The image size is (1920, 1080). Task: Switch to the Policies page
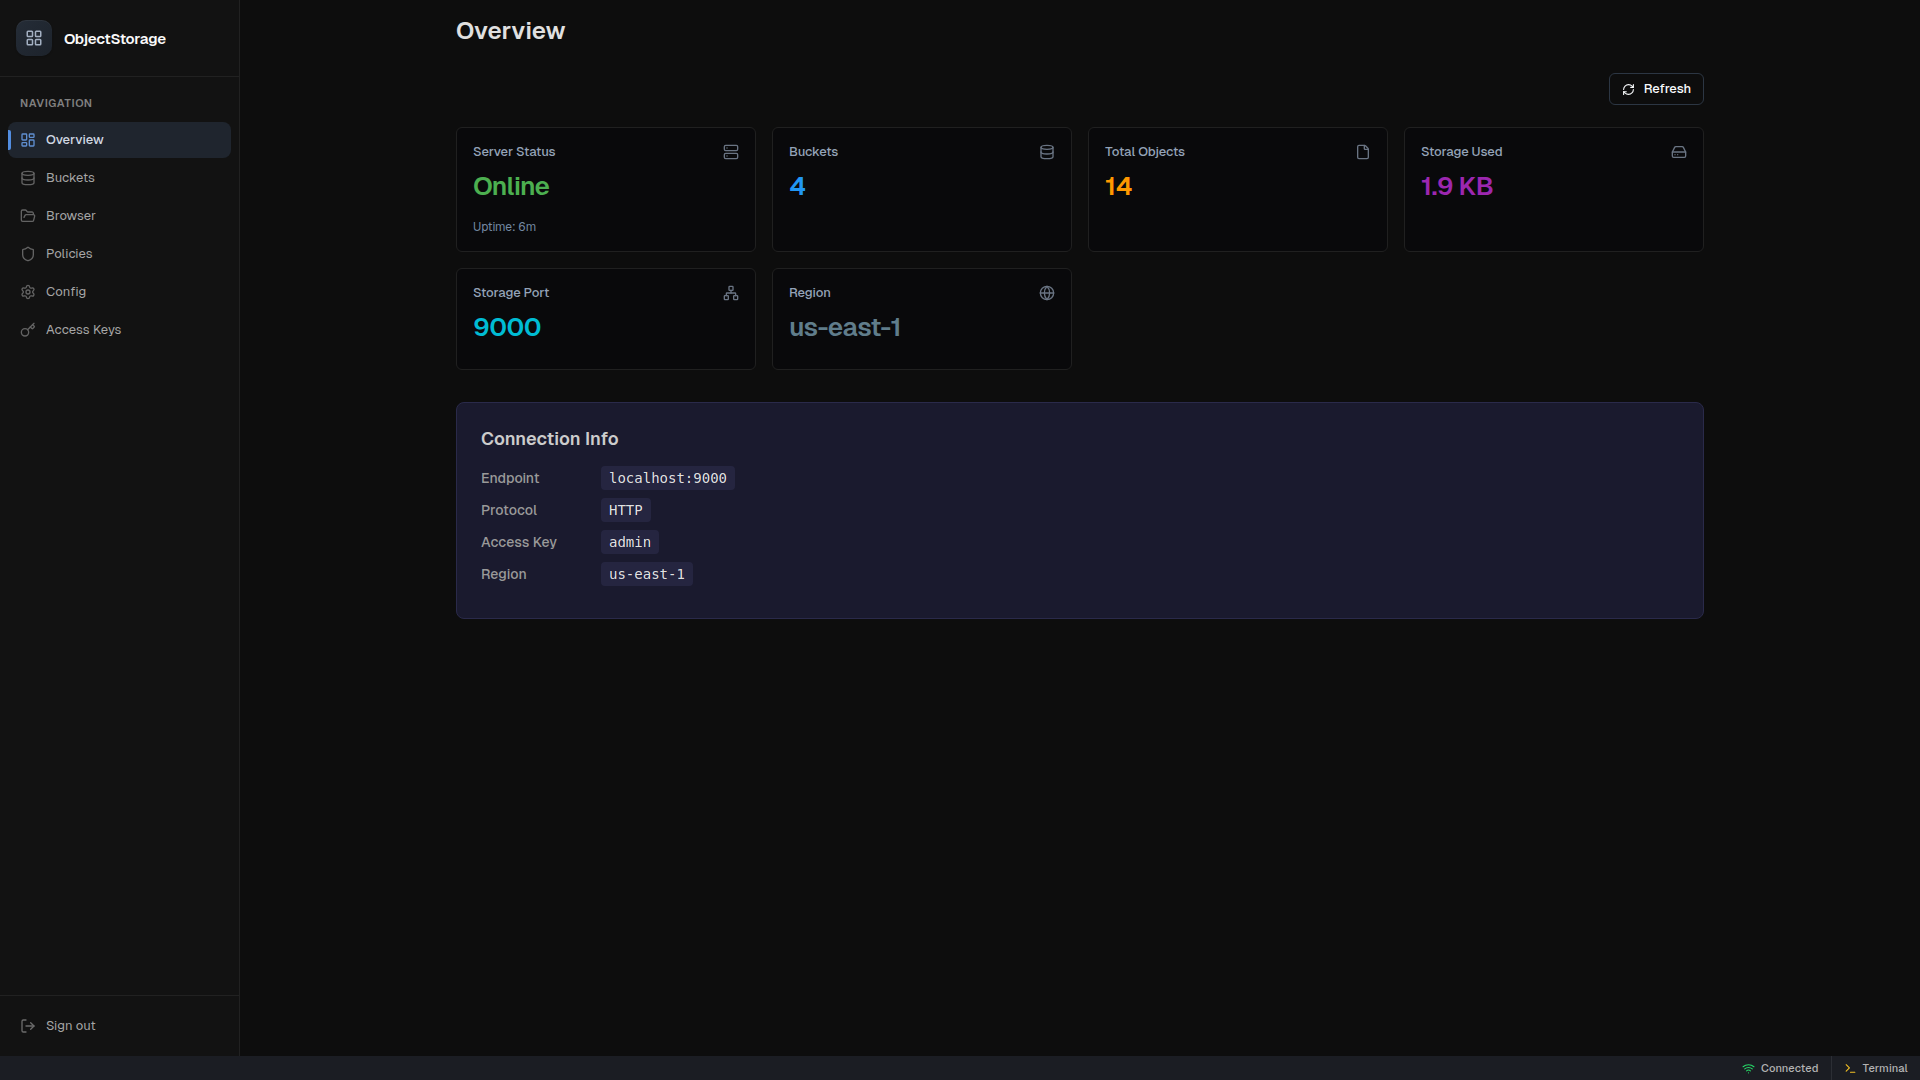point(69,254)
